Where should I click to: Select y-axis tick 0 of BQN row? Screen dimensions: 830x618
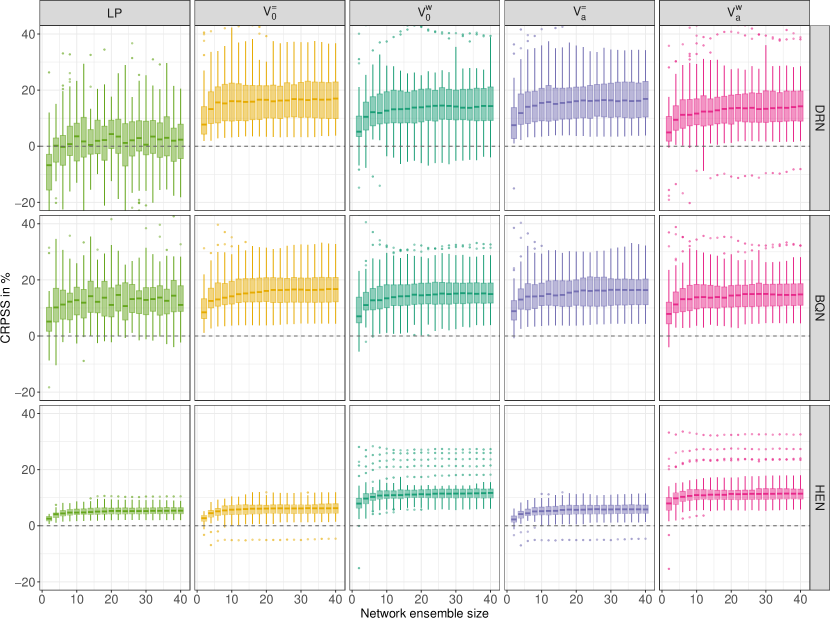pyautogui.click(x=32, y=336)
